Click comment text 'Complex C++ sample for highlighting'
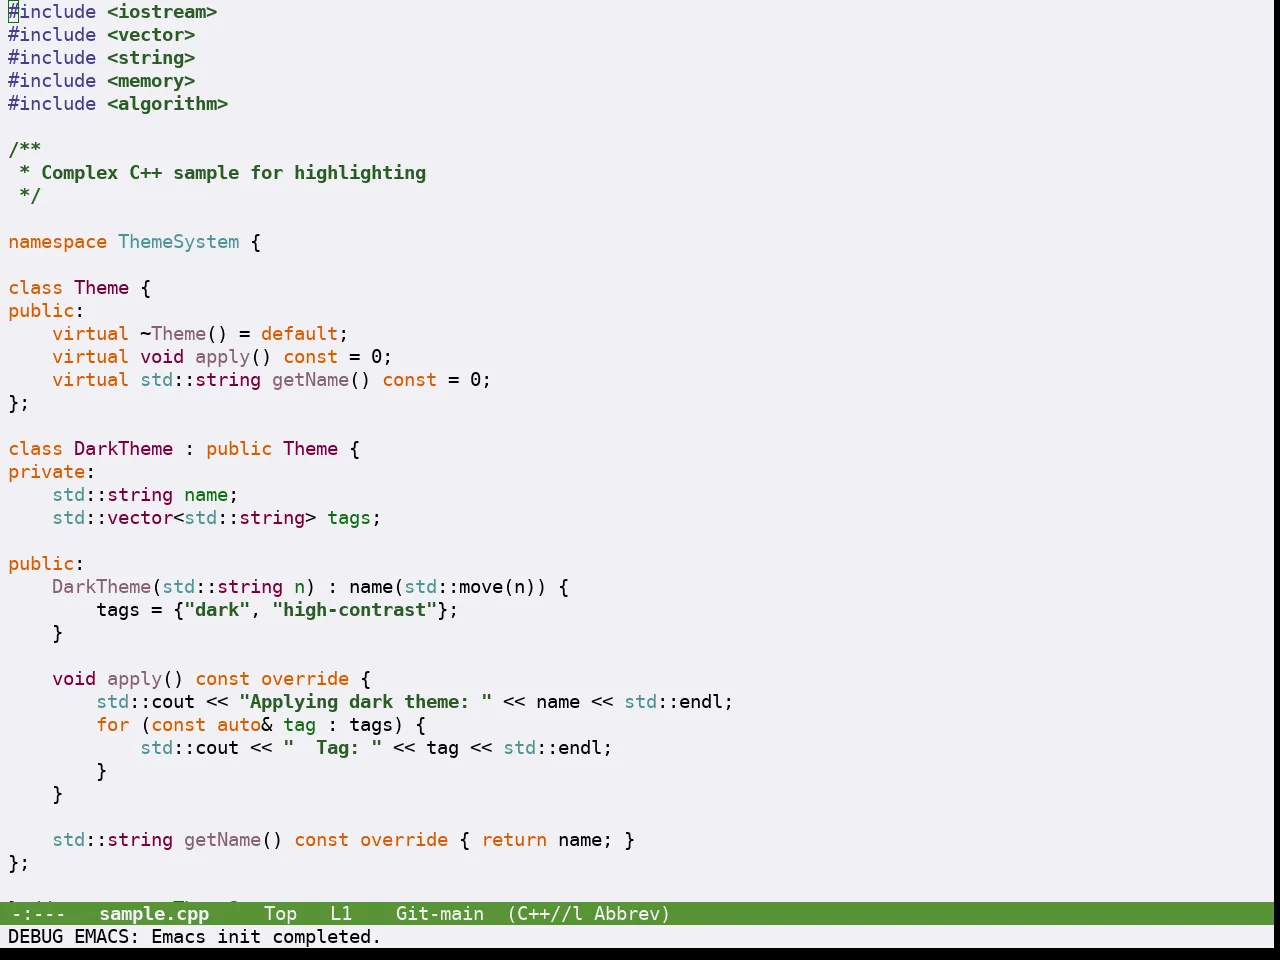 click(x=233, y=173)
